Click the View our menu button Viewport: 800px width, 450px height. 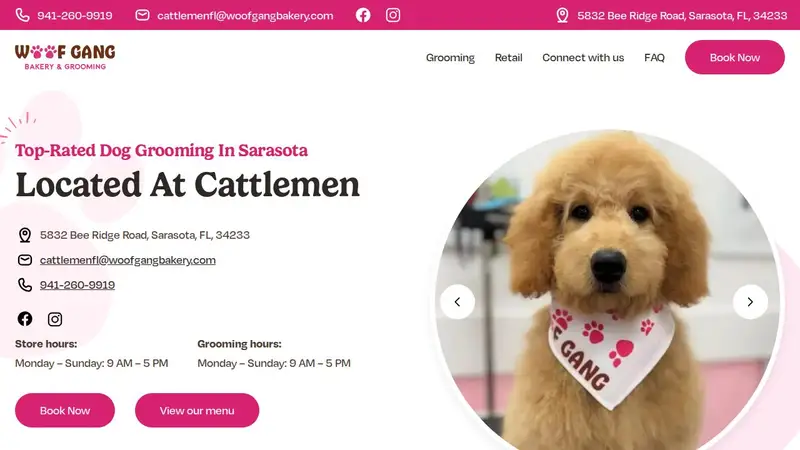click(x=197, y=410)
